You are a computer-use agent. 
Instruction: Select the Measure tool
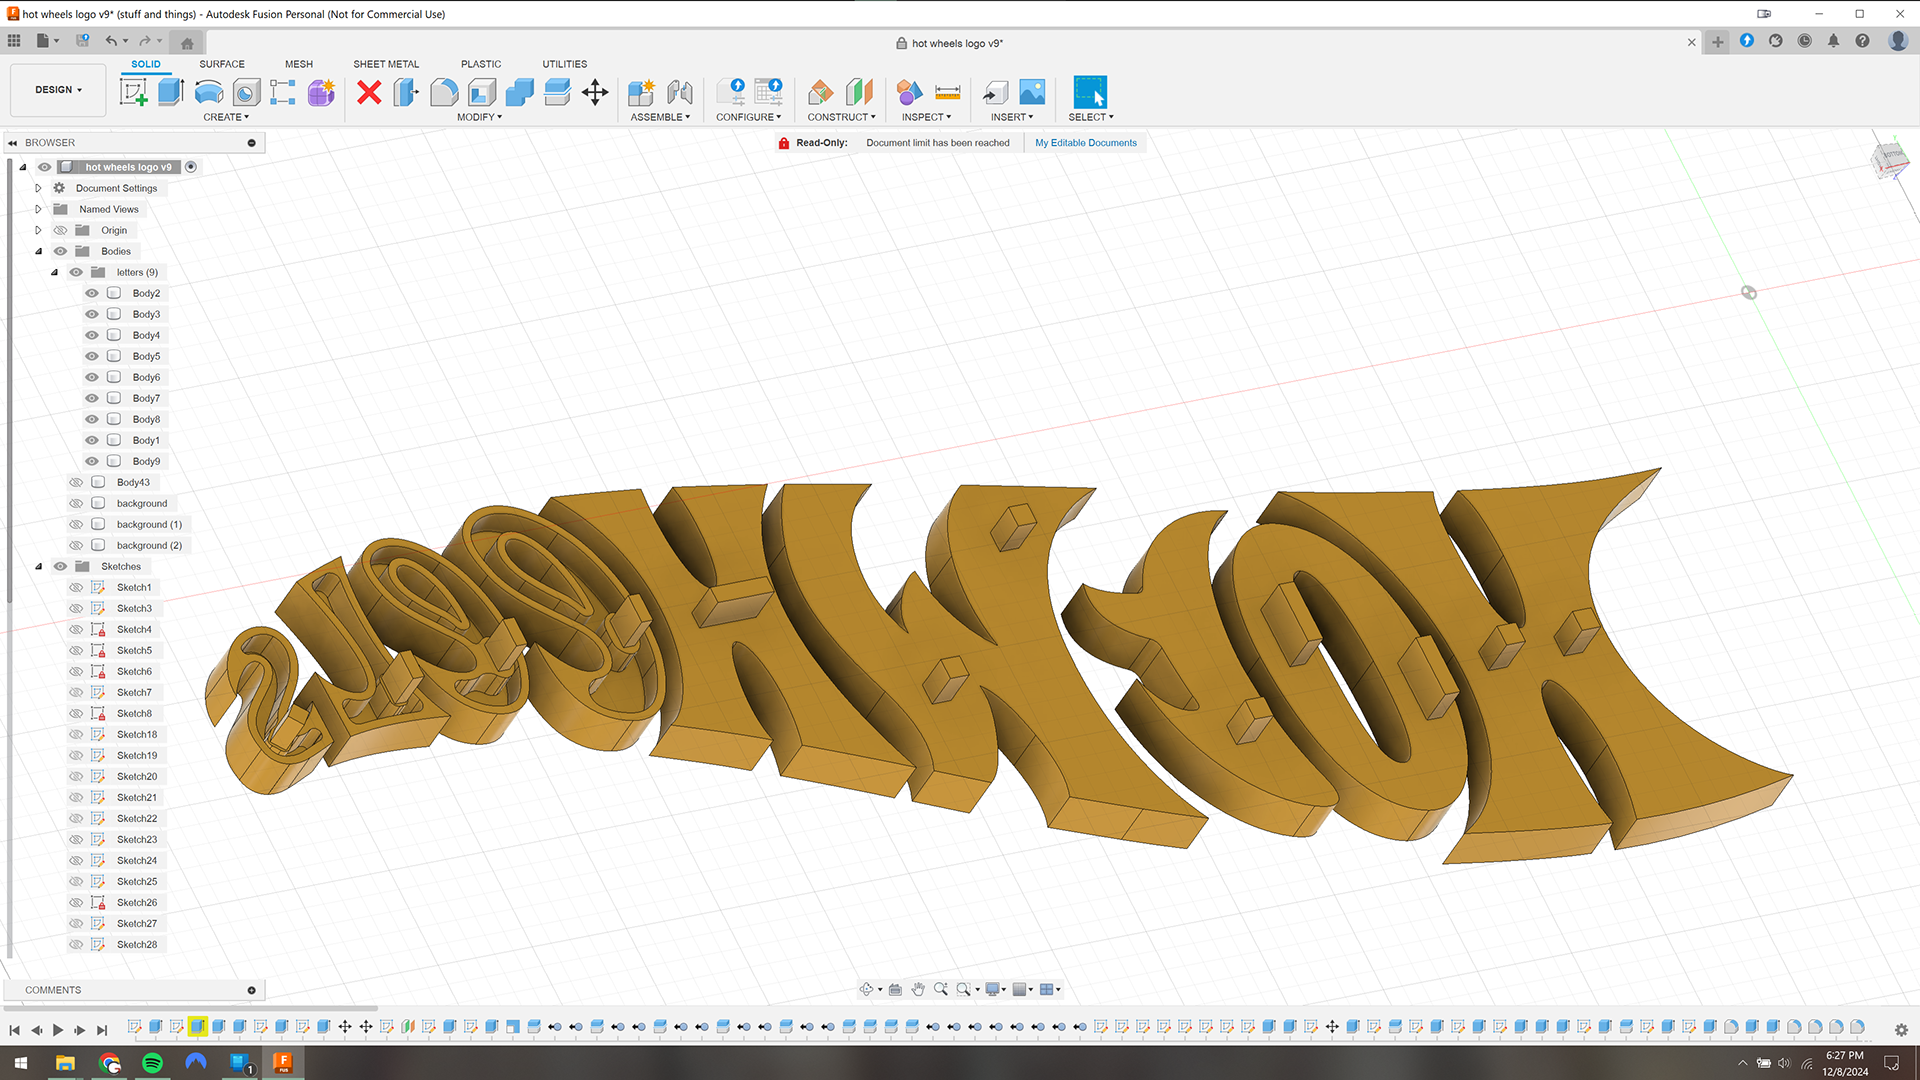coord(947,92)
